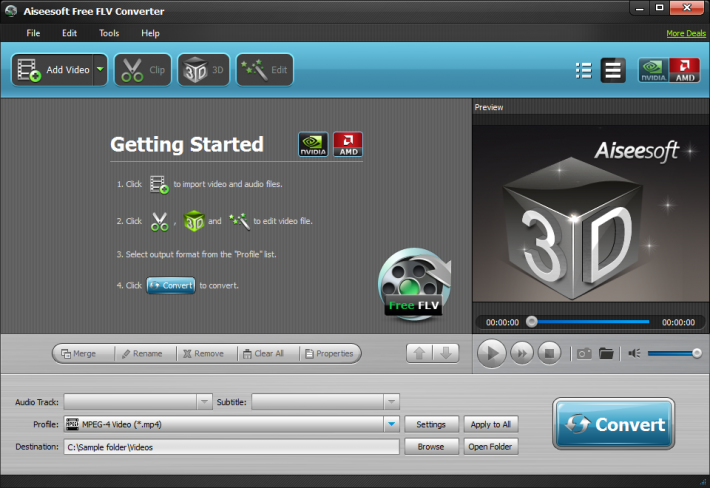The height and width of the screenshot is (488, 710).
Task: Click the large Convert button
Action: pos(614,424)
